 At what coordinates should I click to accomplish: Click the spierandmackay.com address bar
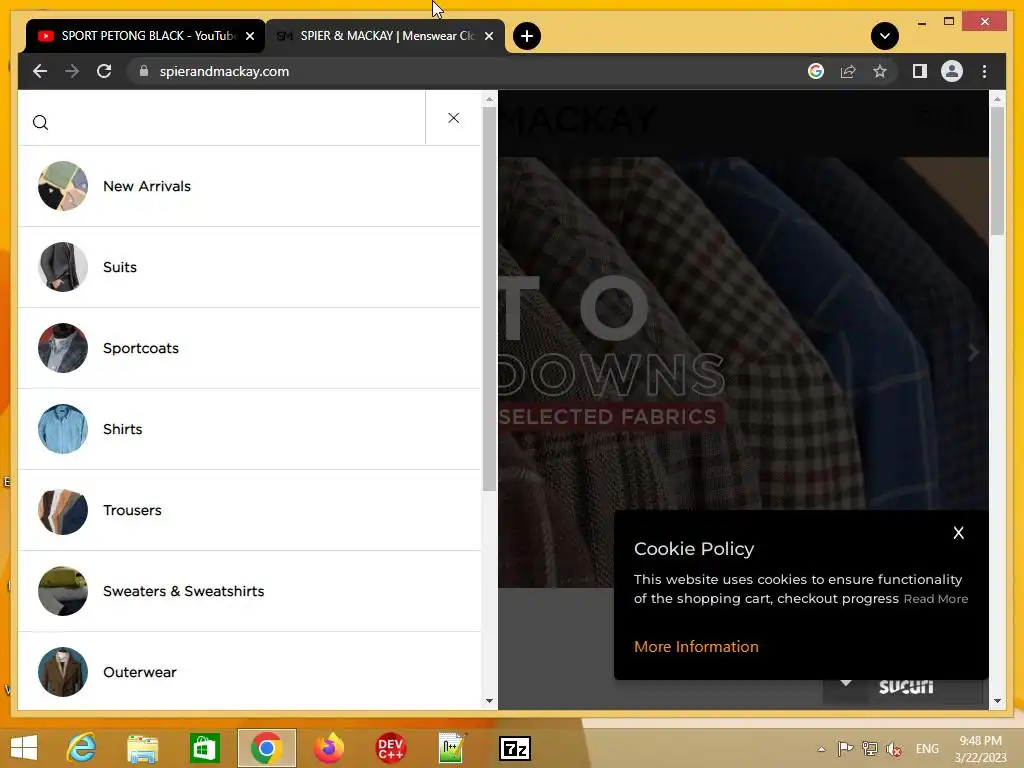[224, 71]
